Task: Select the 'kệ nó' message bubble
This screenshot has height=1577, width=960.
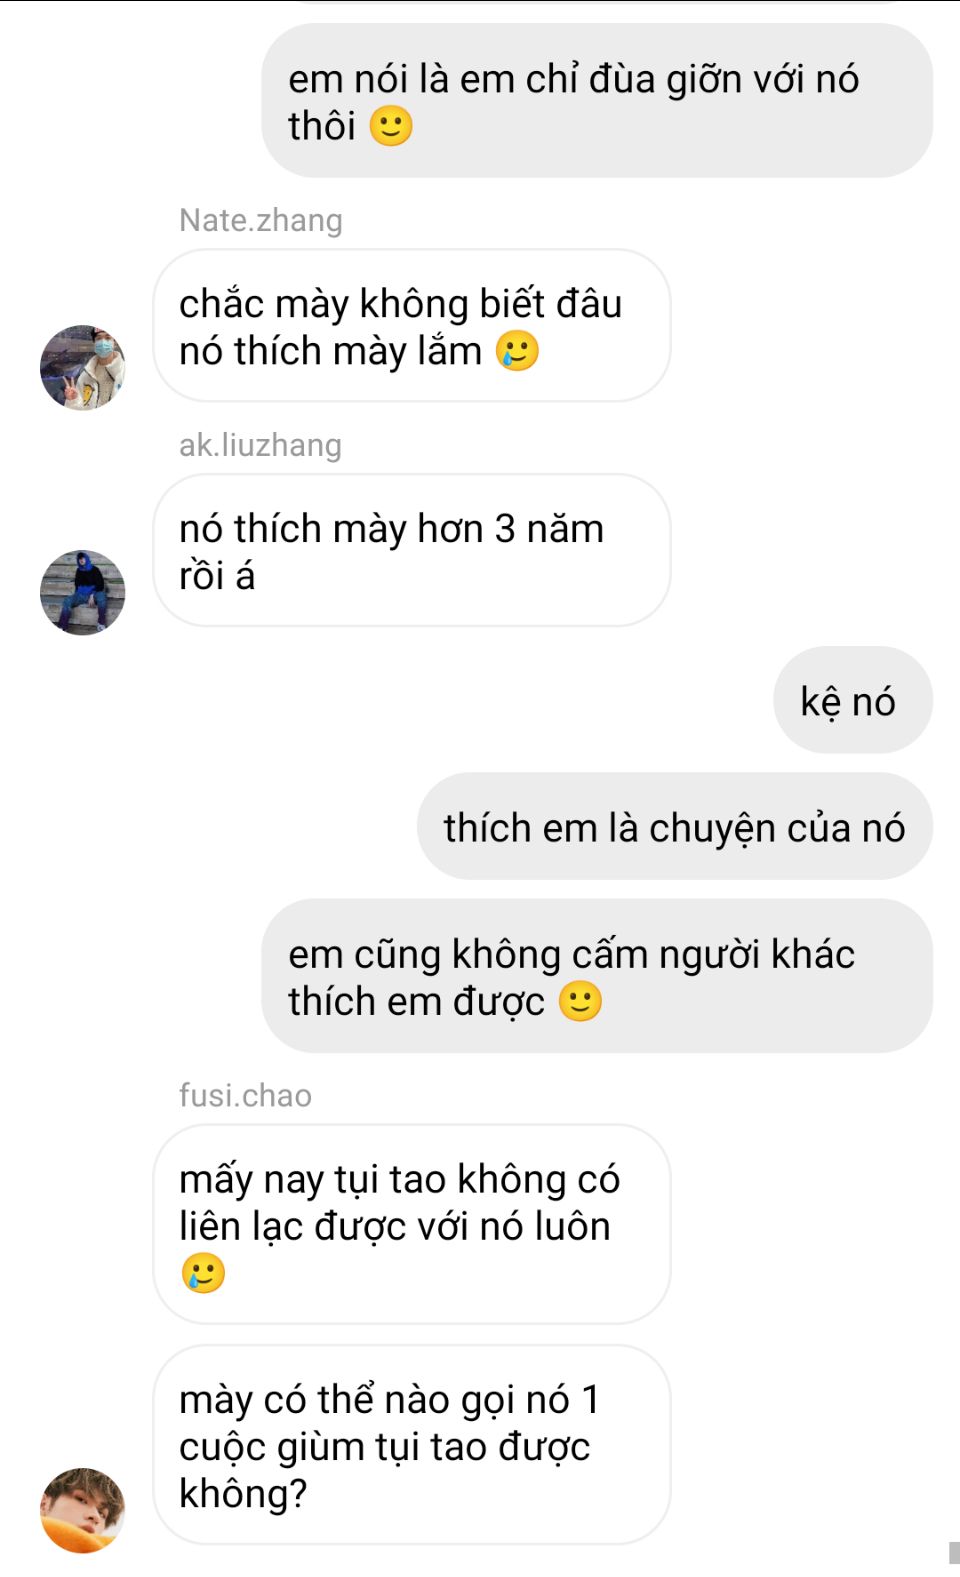Action: coord(852,701)
